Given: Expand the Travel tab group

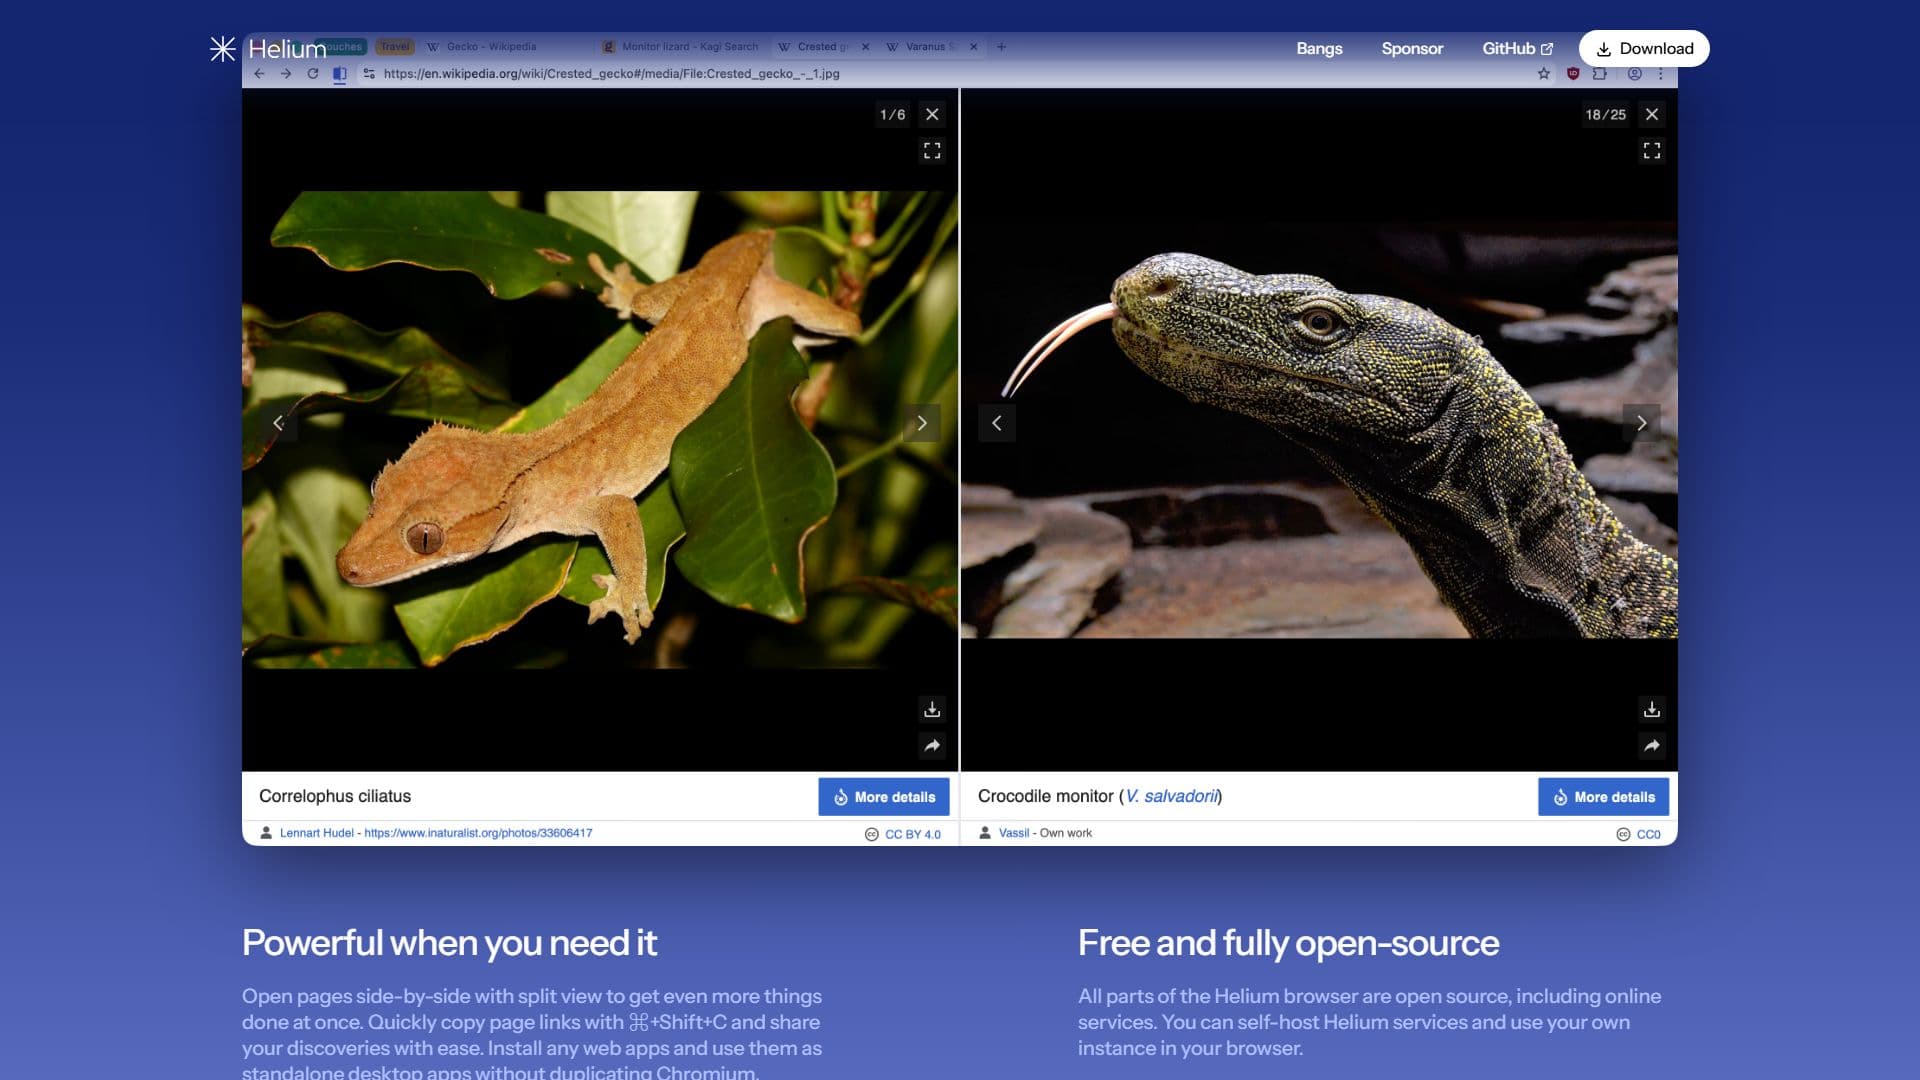Looking at the screenshot, I should tap(395, 46).
